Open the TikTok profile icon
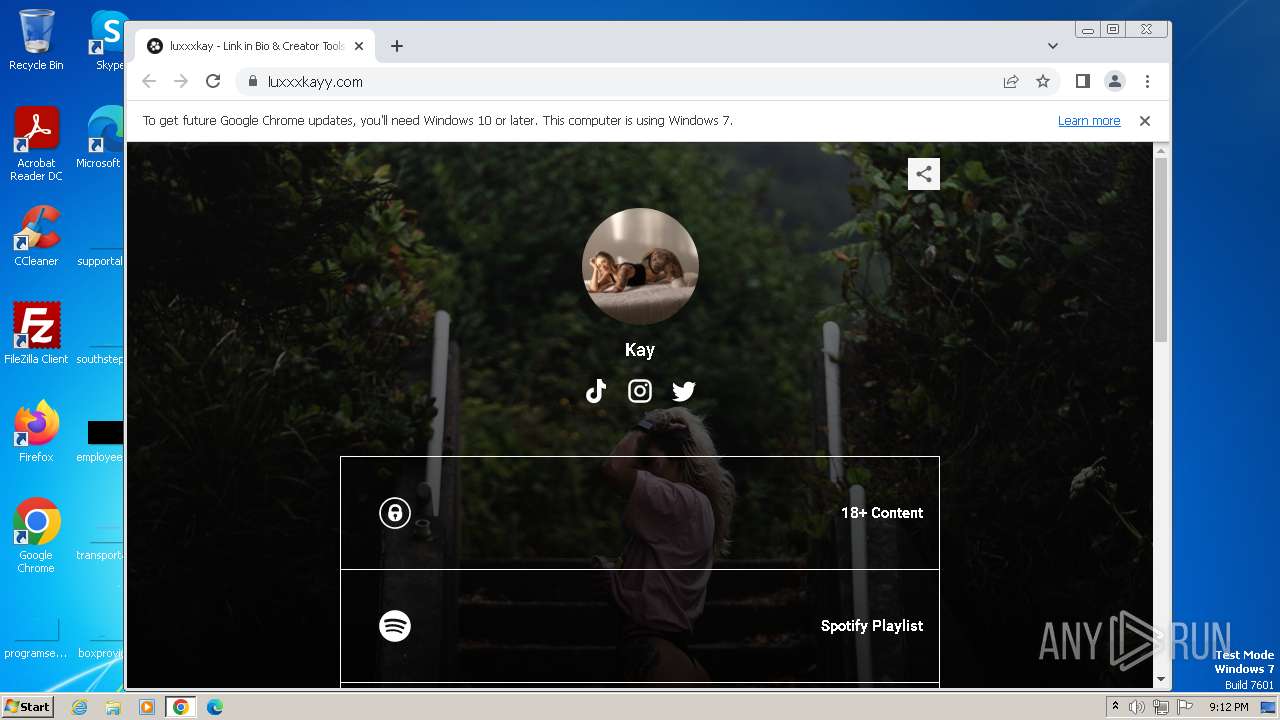The image size is (1280, 720). coord(596,391)
